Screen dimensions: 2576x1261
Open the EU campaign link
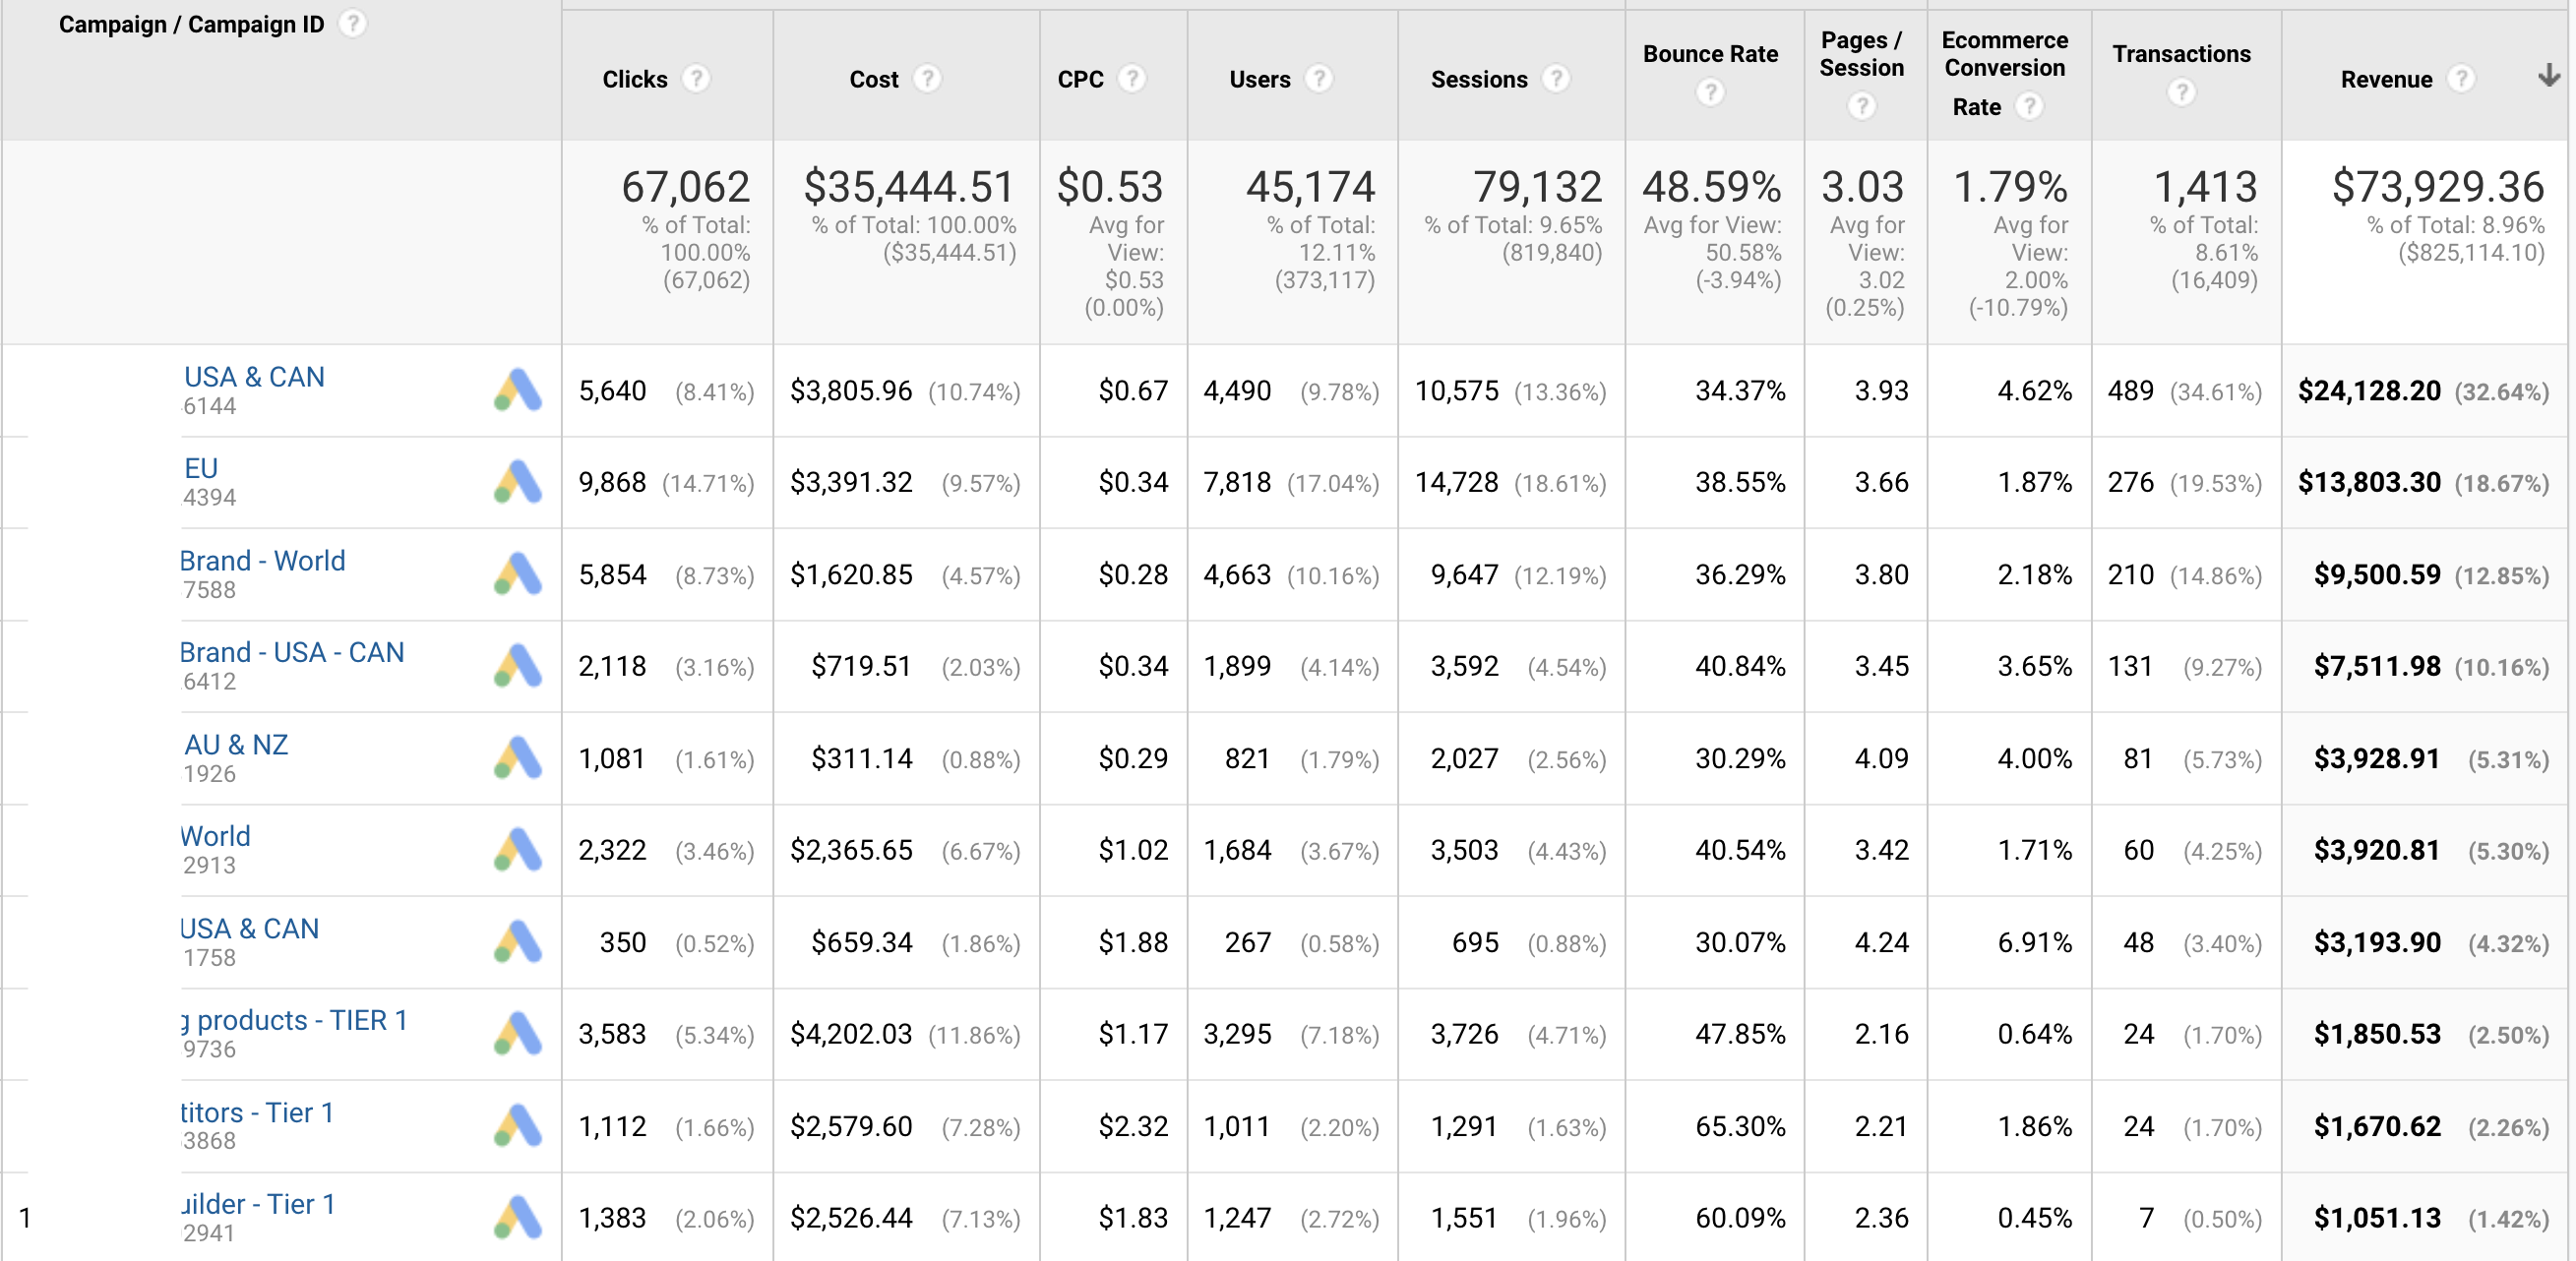point(199,468)
